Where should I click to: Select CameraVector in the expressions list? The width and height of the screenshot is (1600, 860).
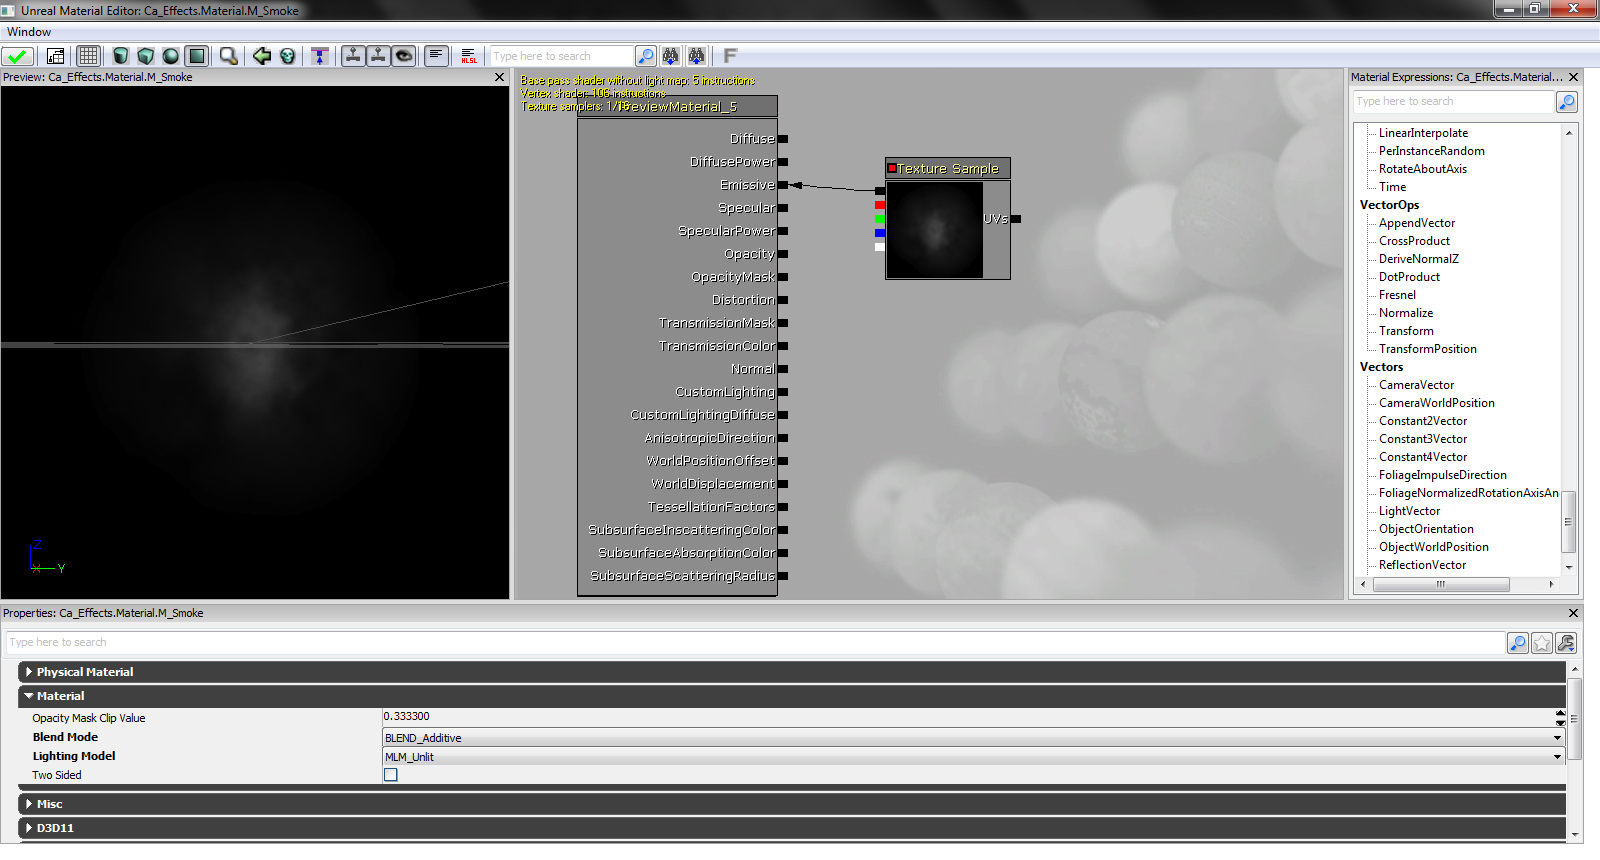(x=1416, y=385)
